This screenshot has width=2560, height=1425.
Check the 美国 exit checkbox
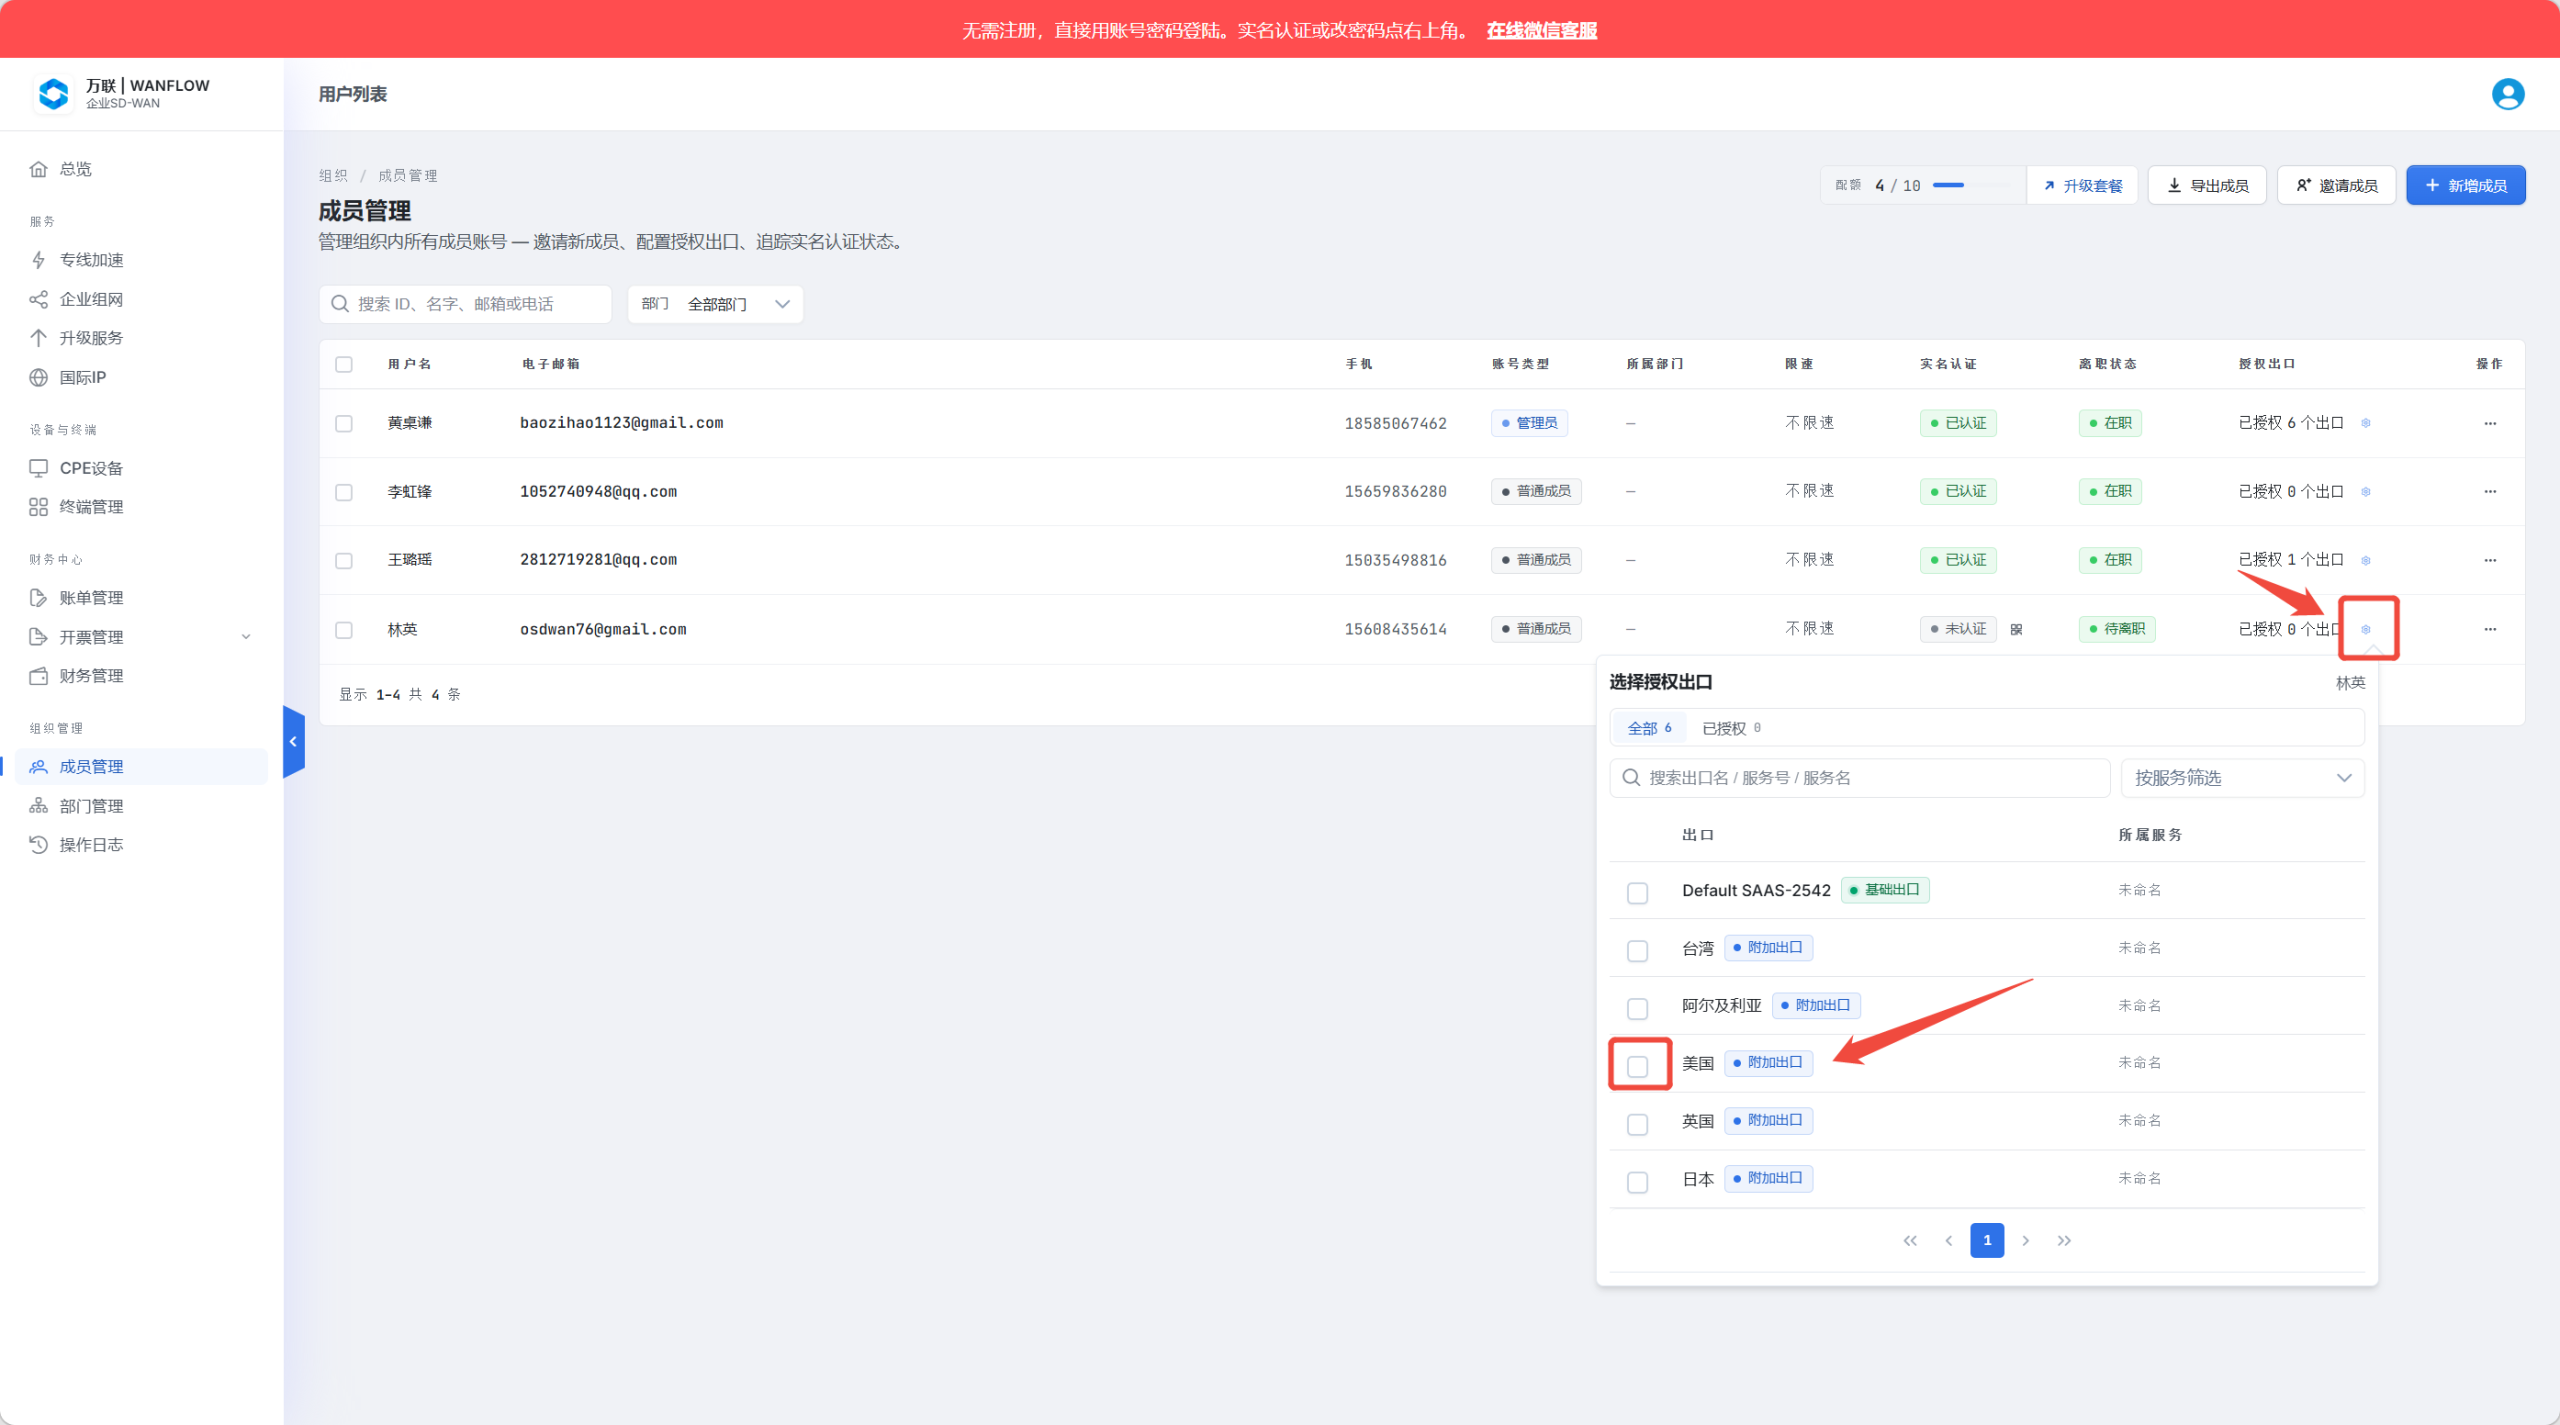click(x=1637, y=1066)
